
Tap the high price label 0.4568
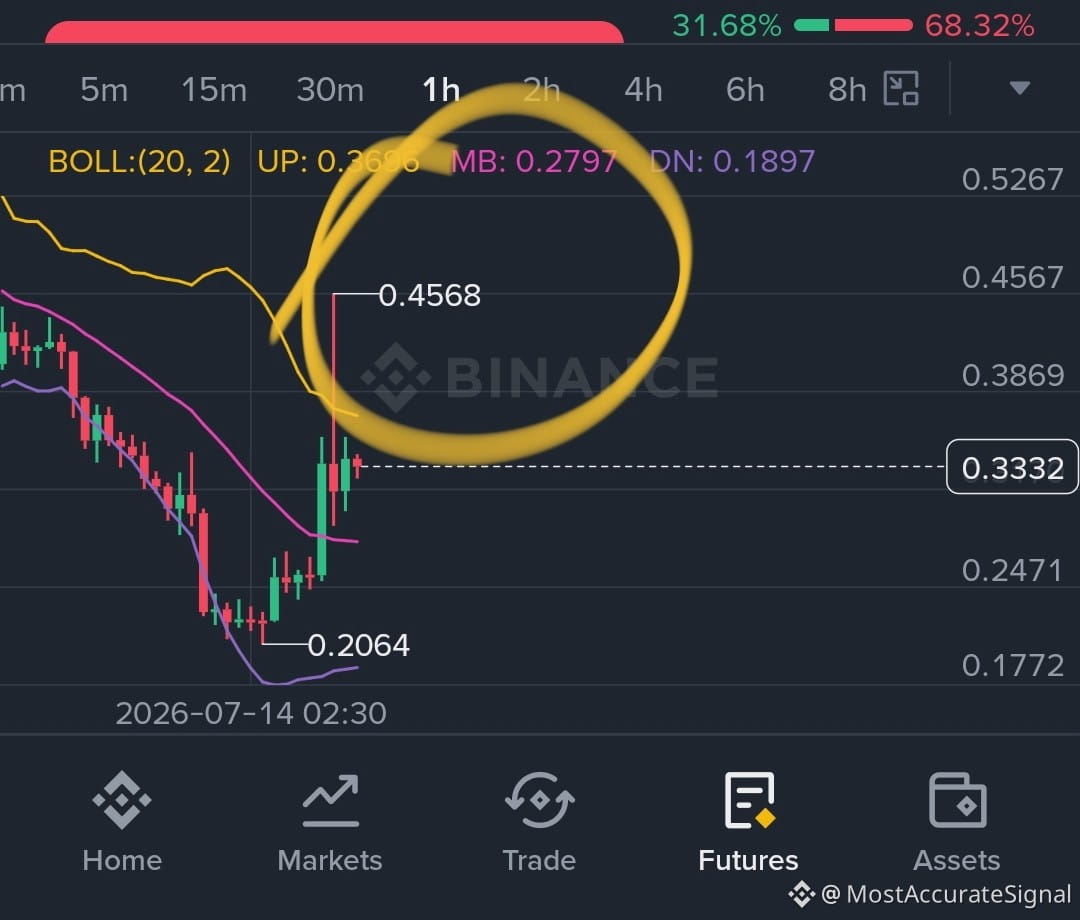pos(430,295)
